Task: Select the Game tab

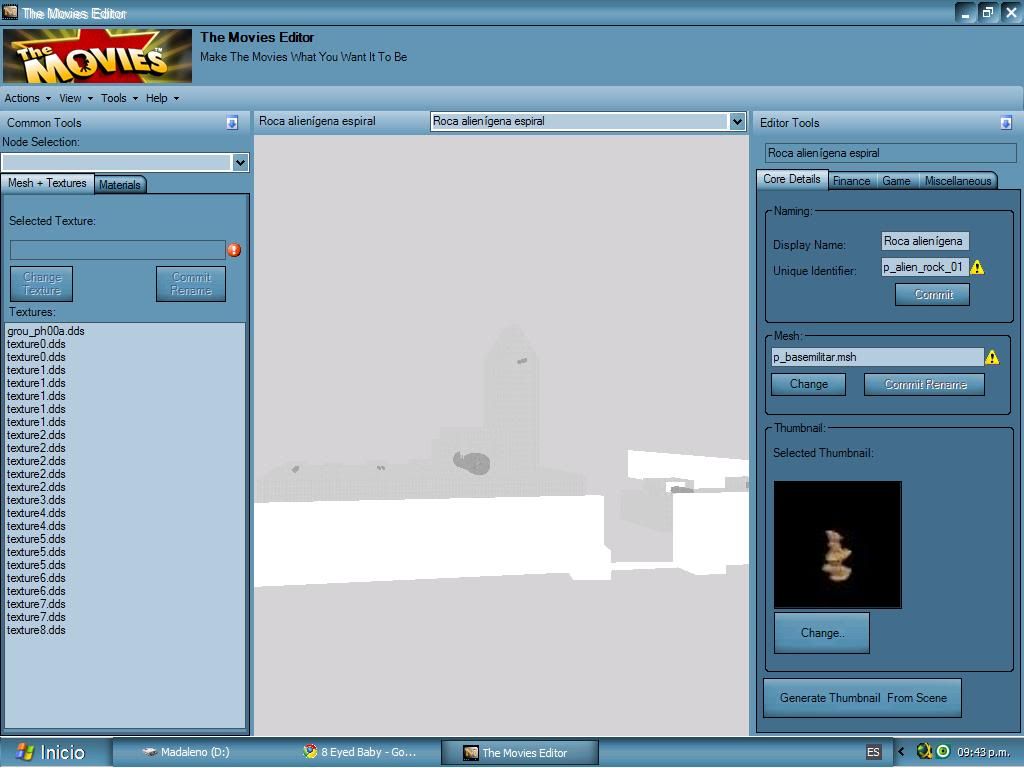Action: pos(896,181)
